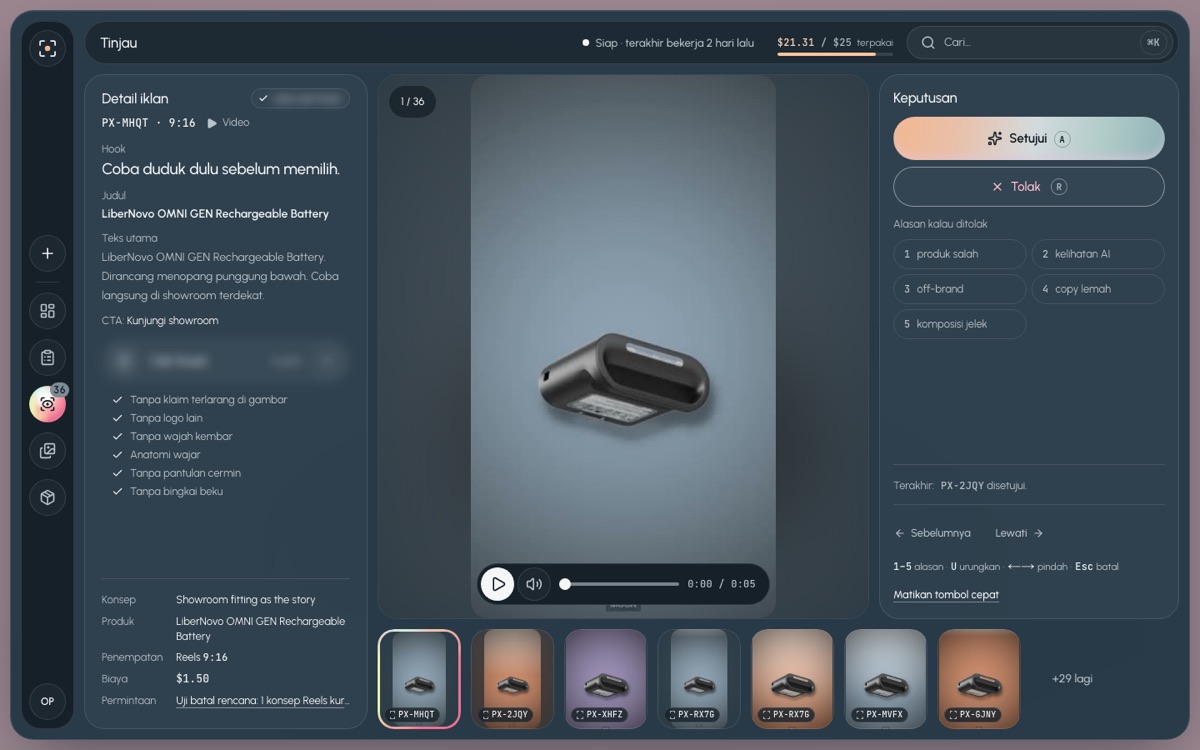
Task: Click the hook text "Coba duduk dulu sebelum memilih."
Action: pyautogui.click(x=221, y=169)
